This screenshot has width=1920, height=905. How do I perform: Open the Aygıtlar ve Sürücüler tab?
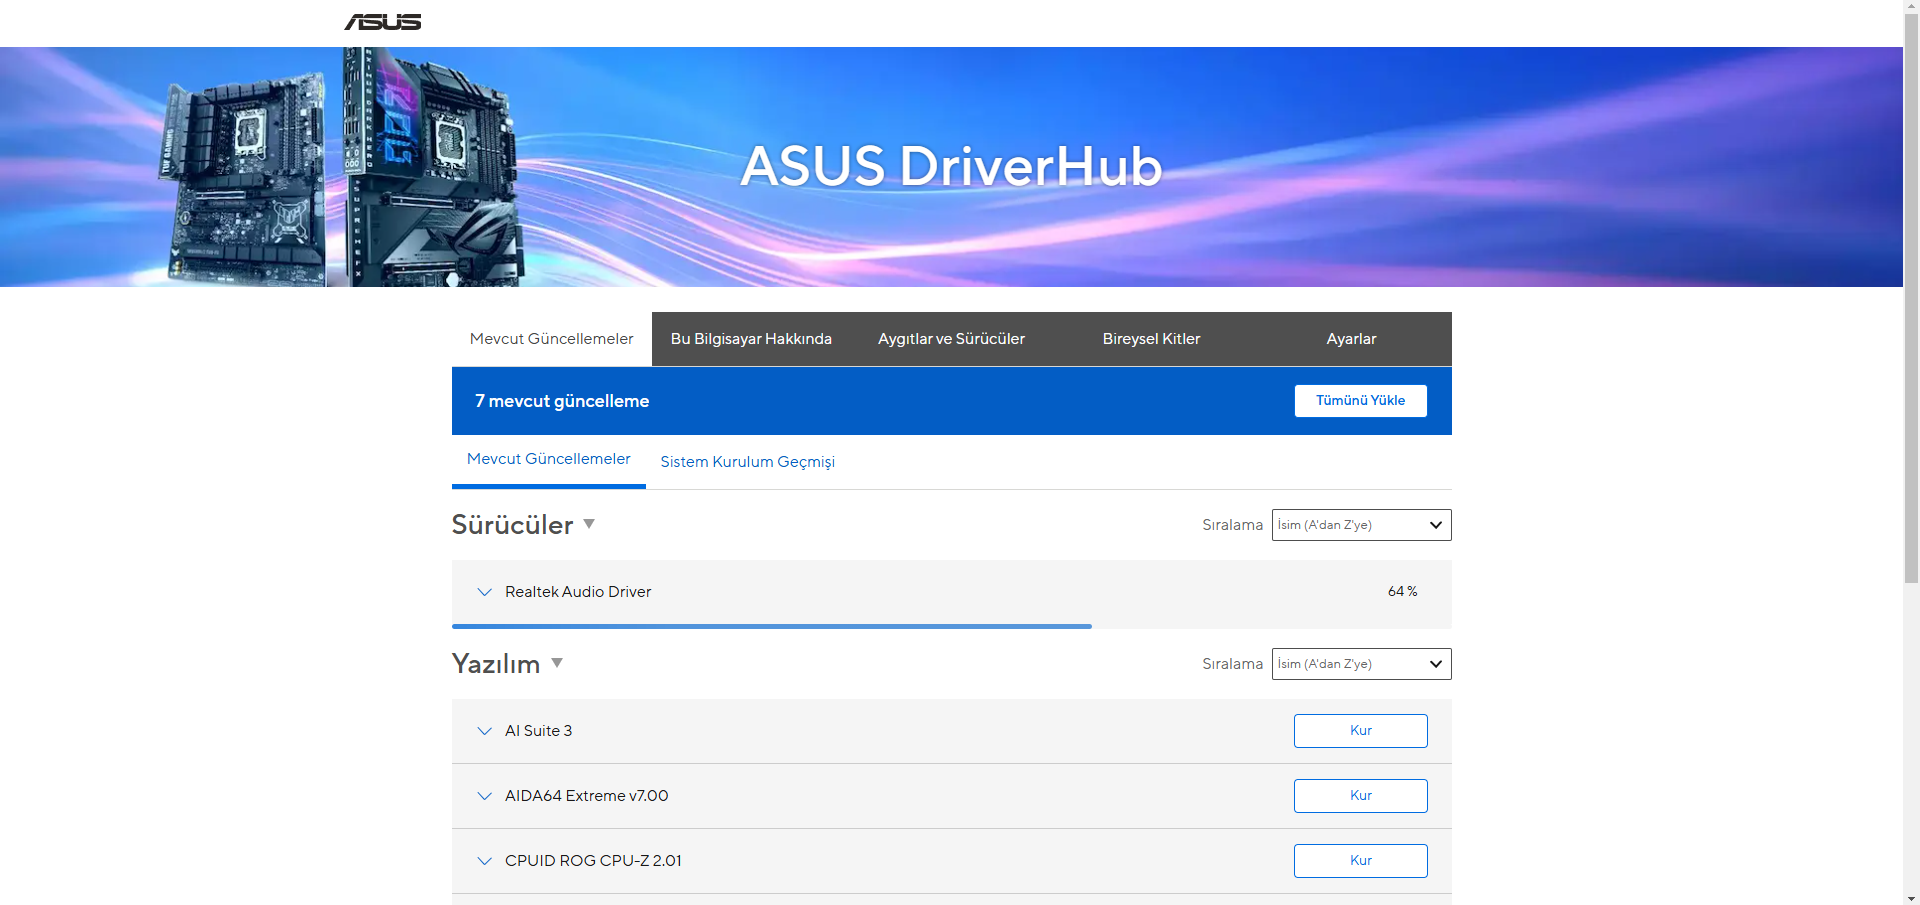point(951,339)
